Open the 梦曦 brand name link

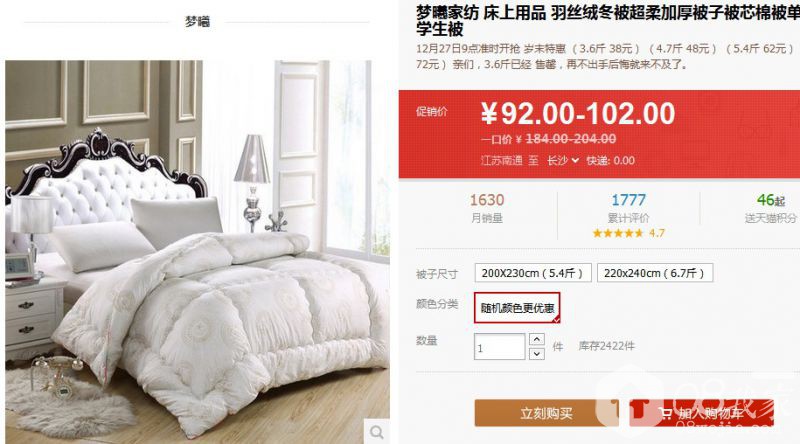(x=197, y=22)
